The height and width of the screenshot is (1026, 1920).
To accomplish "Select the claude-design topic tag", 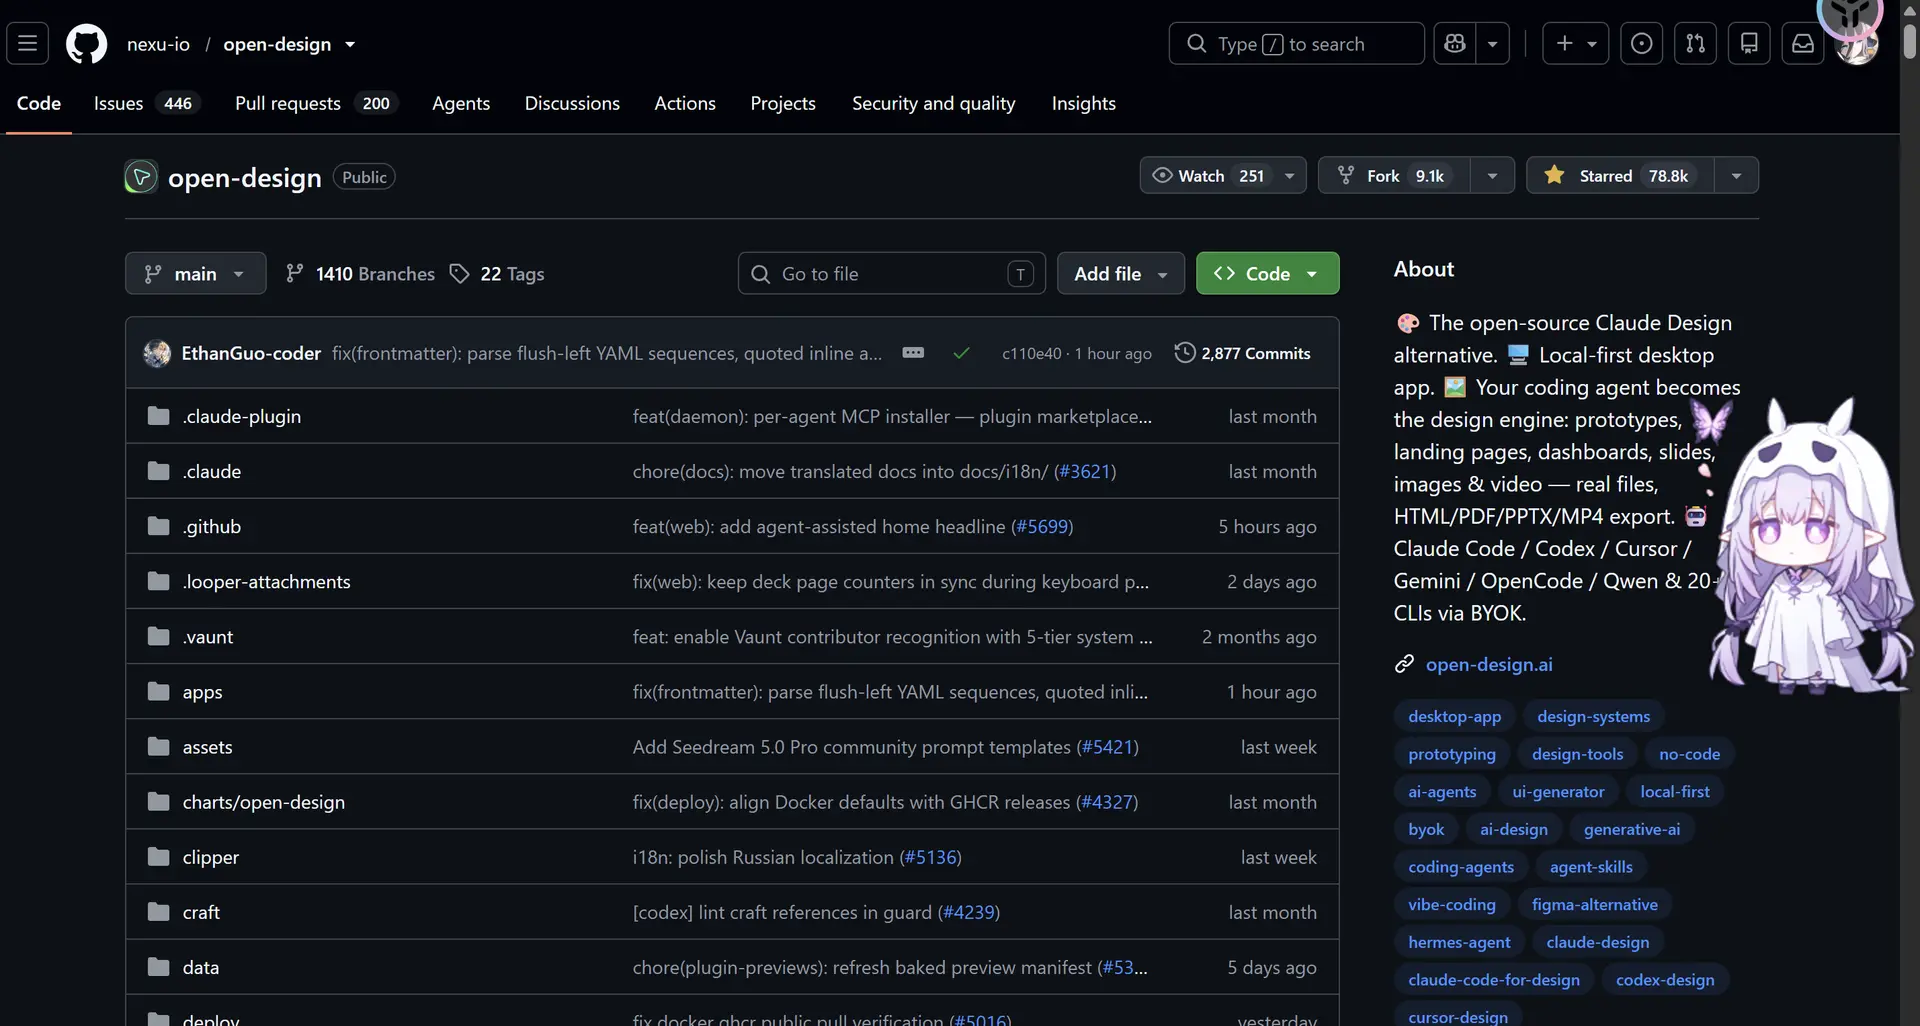I will coord(1597,942).
